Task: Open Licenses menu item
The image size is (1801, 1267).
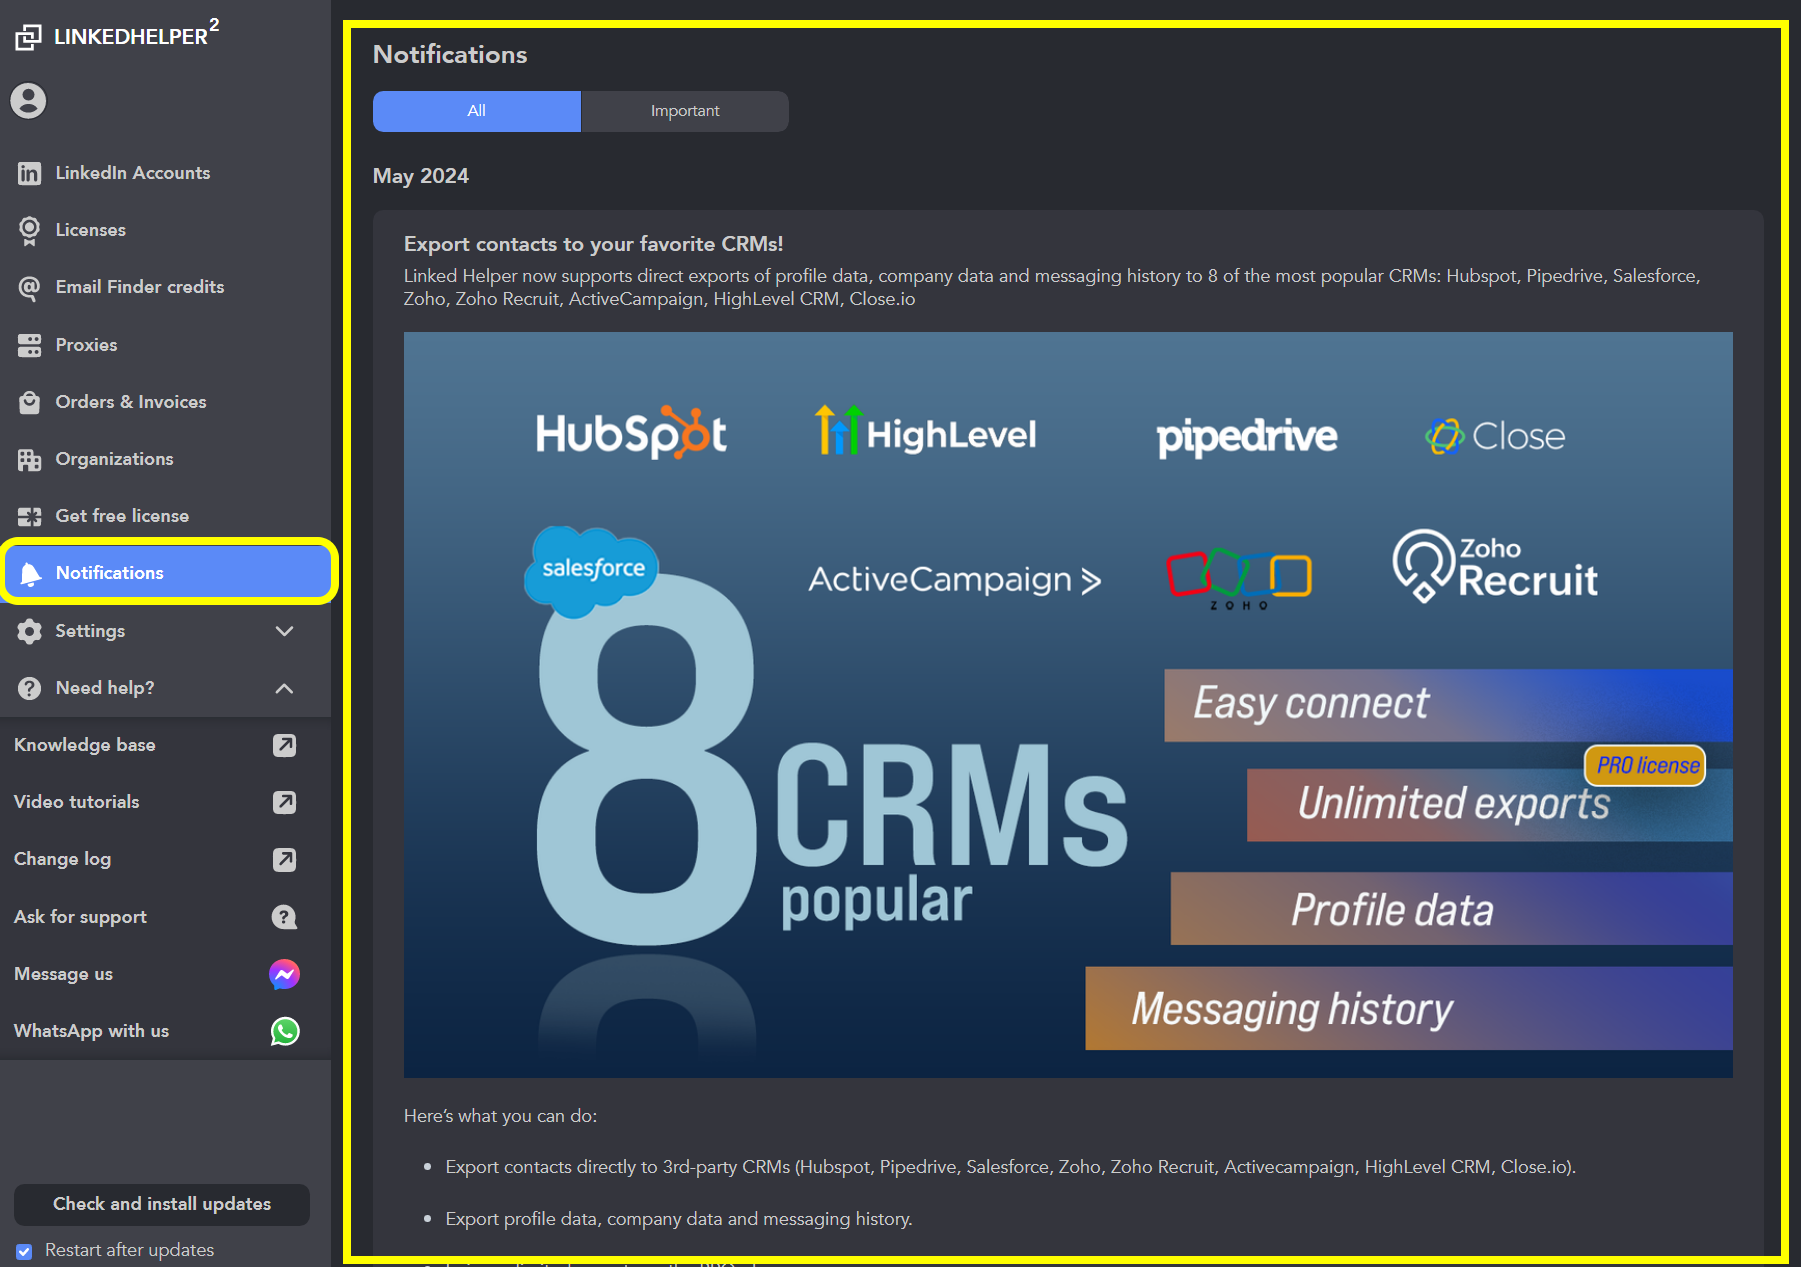Action: coord(165,230)
